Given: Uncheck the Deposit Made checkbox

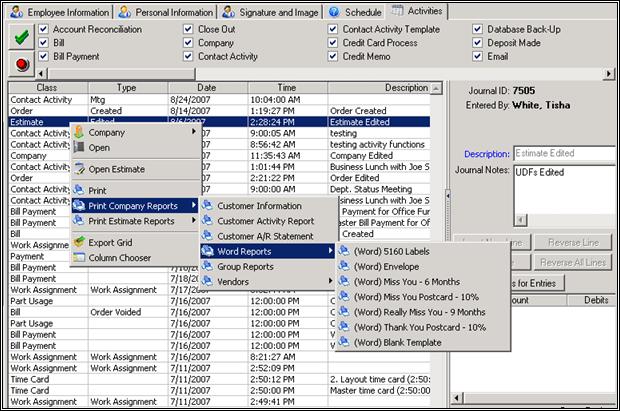Looking at the screenshot, I should point(478,43).
